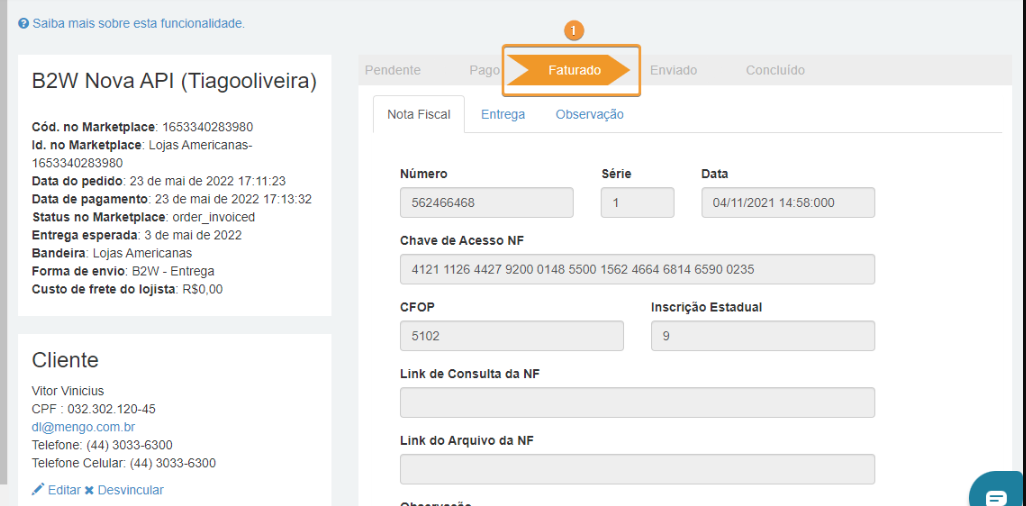
Task: Click the CFOP field with 5102
Action: click(x=512, y=336)
